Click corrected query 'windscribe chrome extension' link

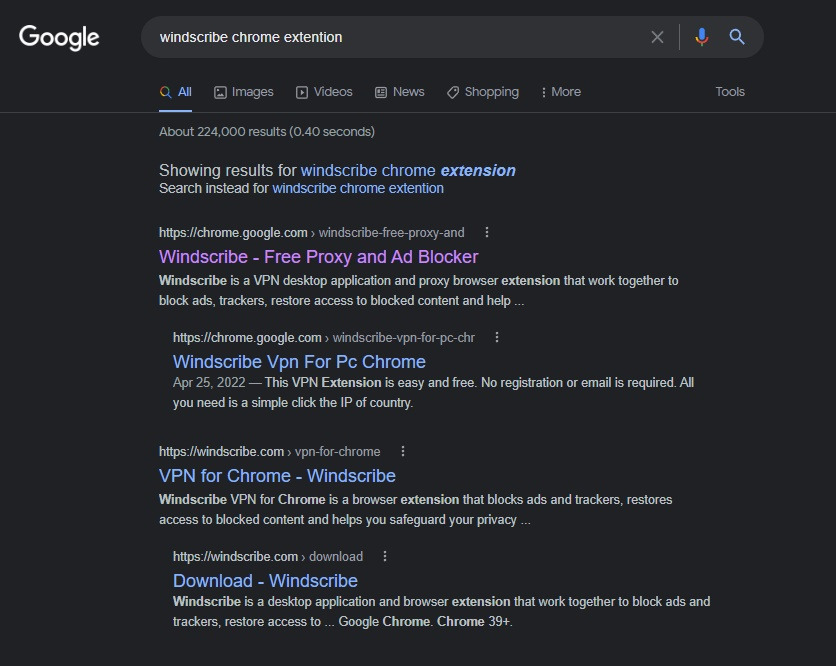tap(408, 170)
